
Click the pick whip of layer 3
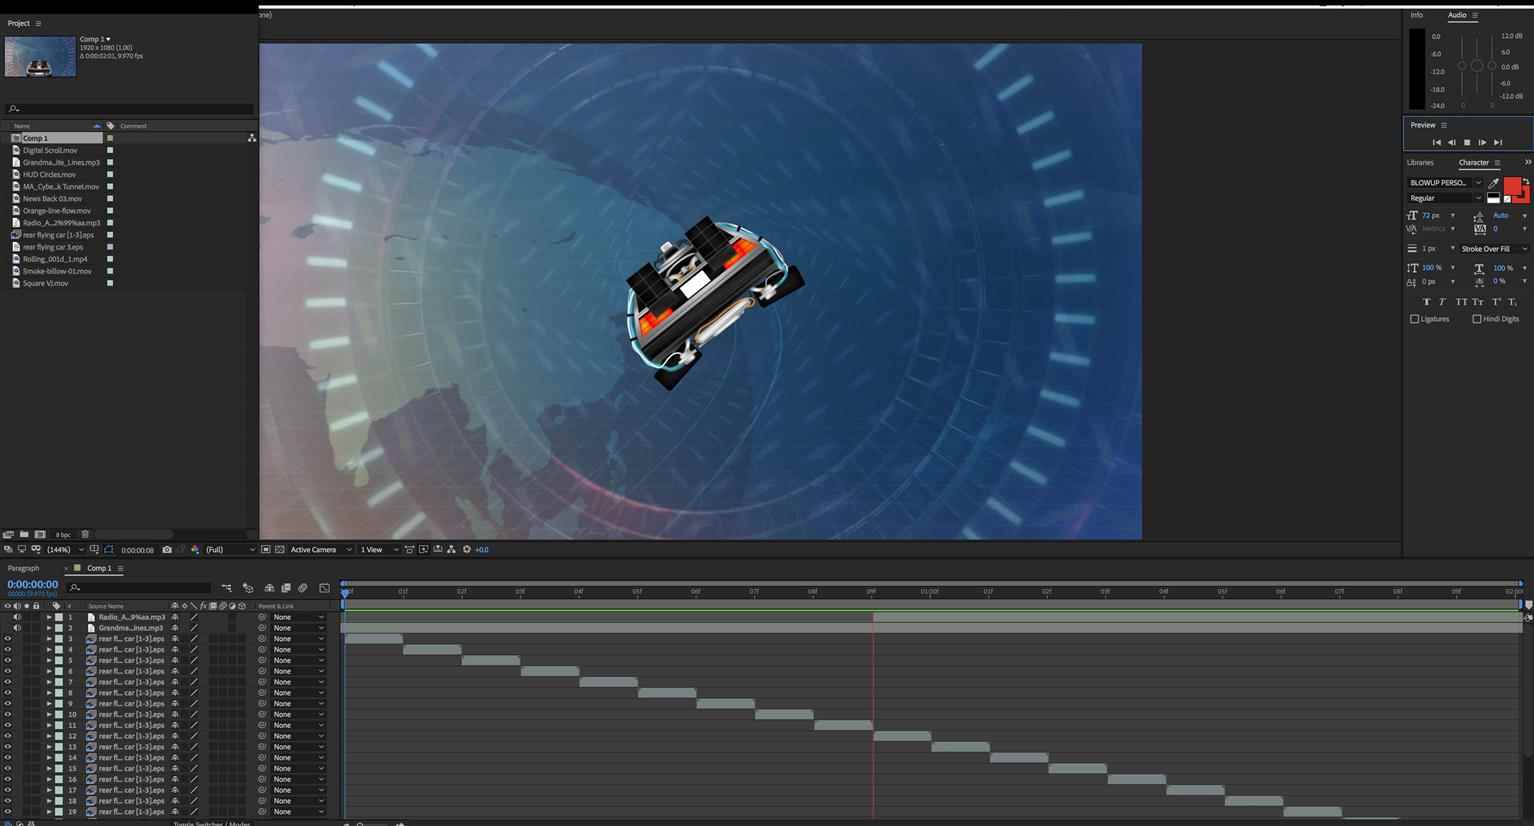tap(262, 639)
